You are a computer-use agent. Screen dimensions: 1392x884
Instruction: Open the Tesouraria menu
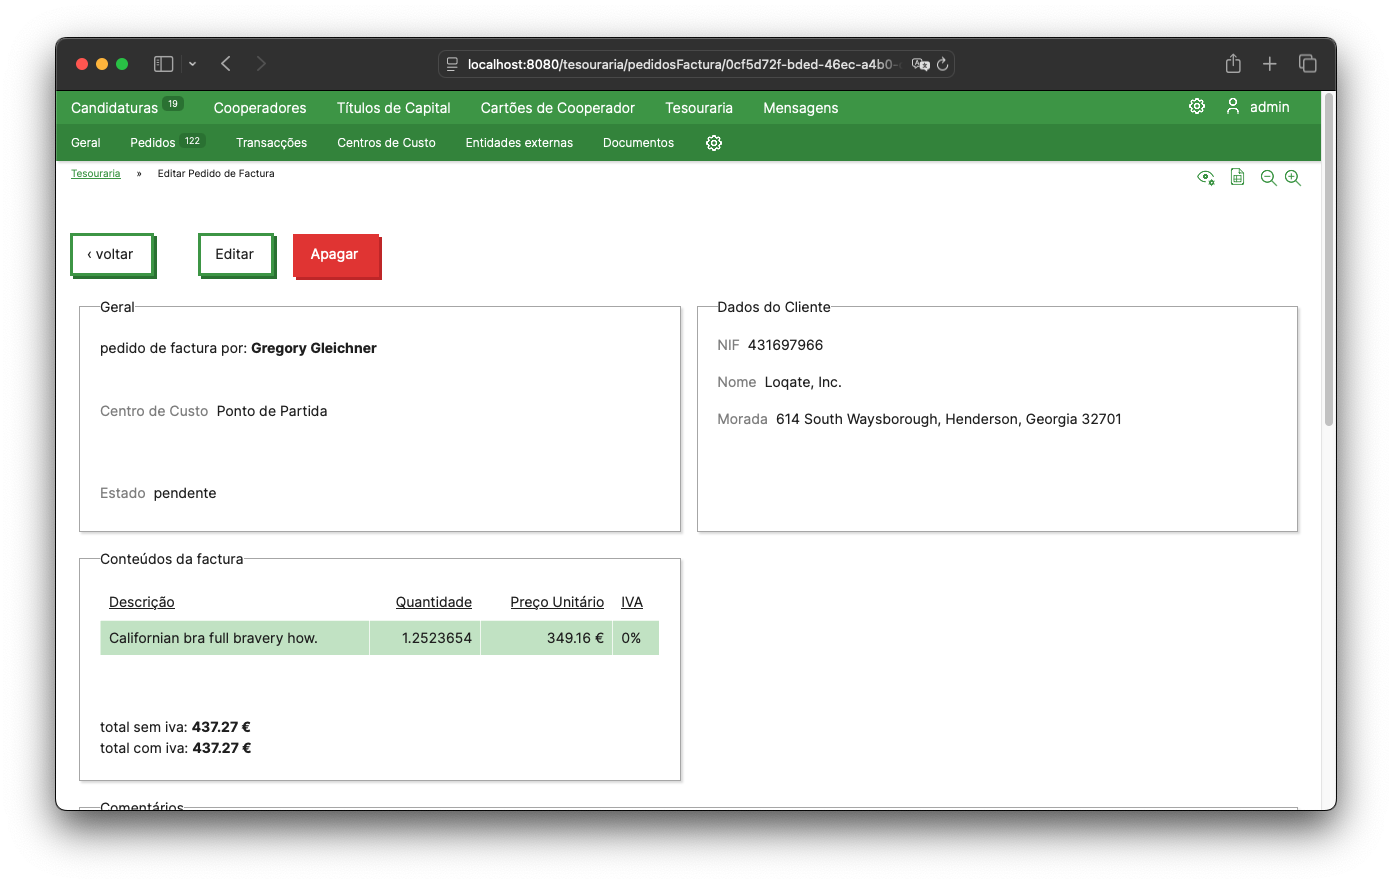tap(699, 108)
